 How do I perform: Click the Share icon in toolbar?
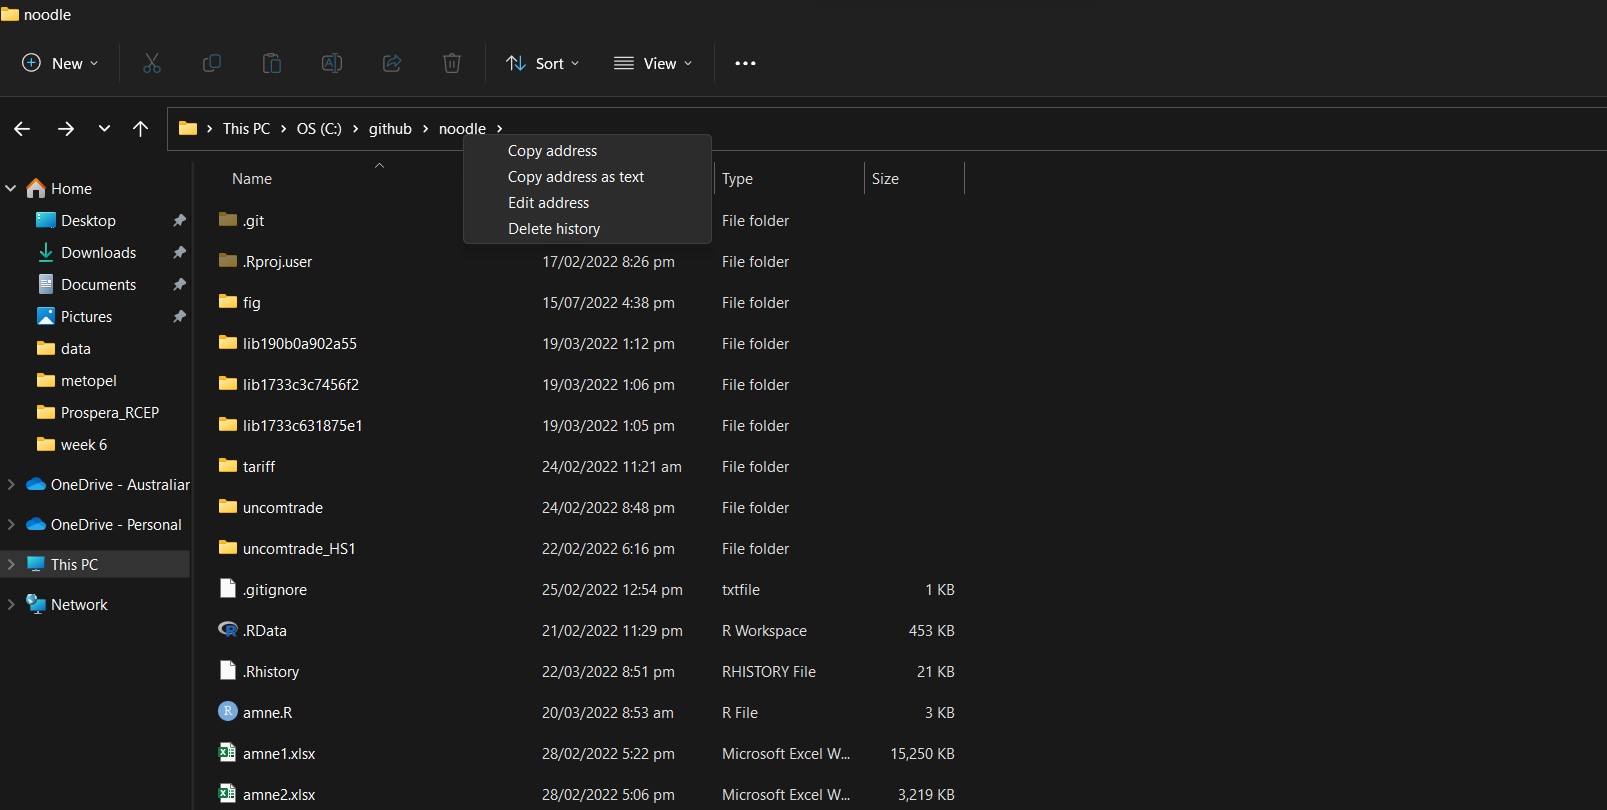pyautogui.click(x=392, y=63)
